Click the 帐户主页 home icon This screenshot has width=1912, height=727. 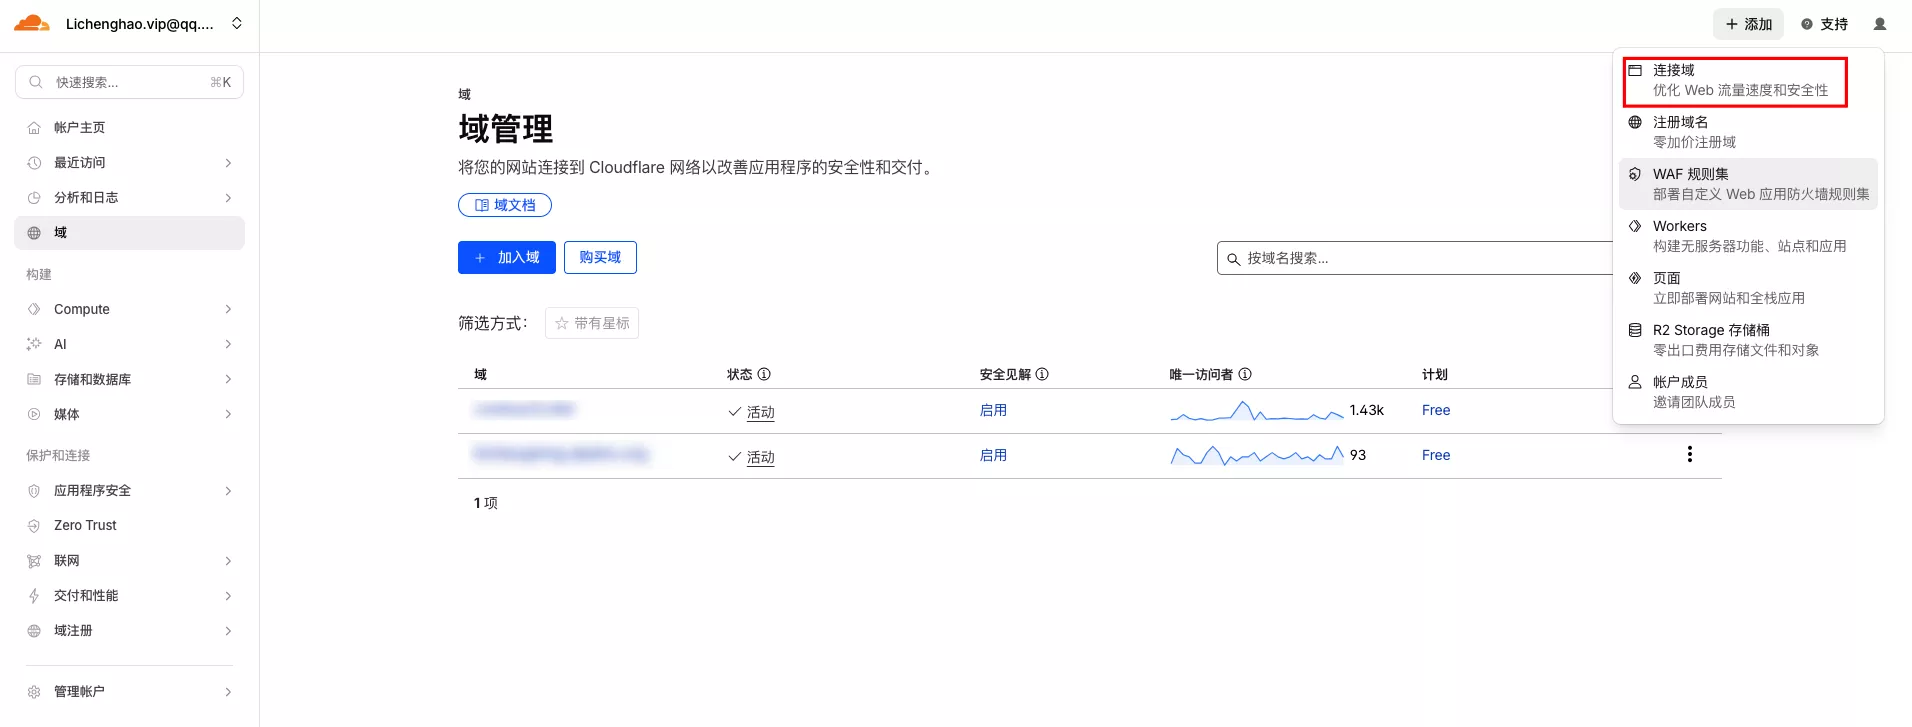pos(34,128)
